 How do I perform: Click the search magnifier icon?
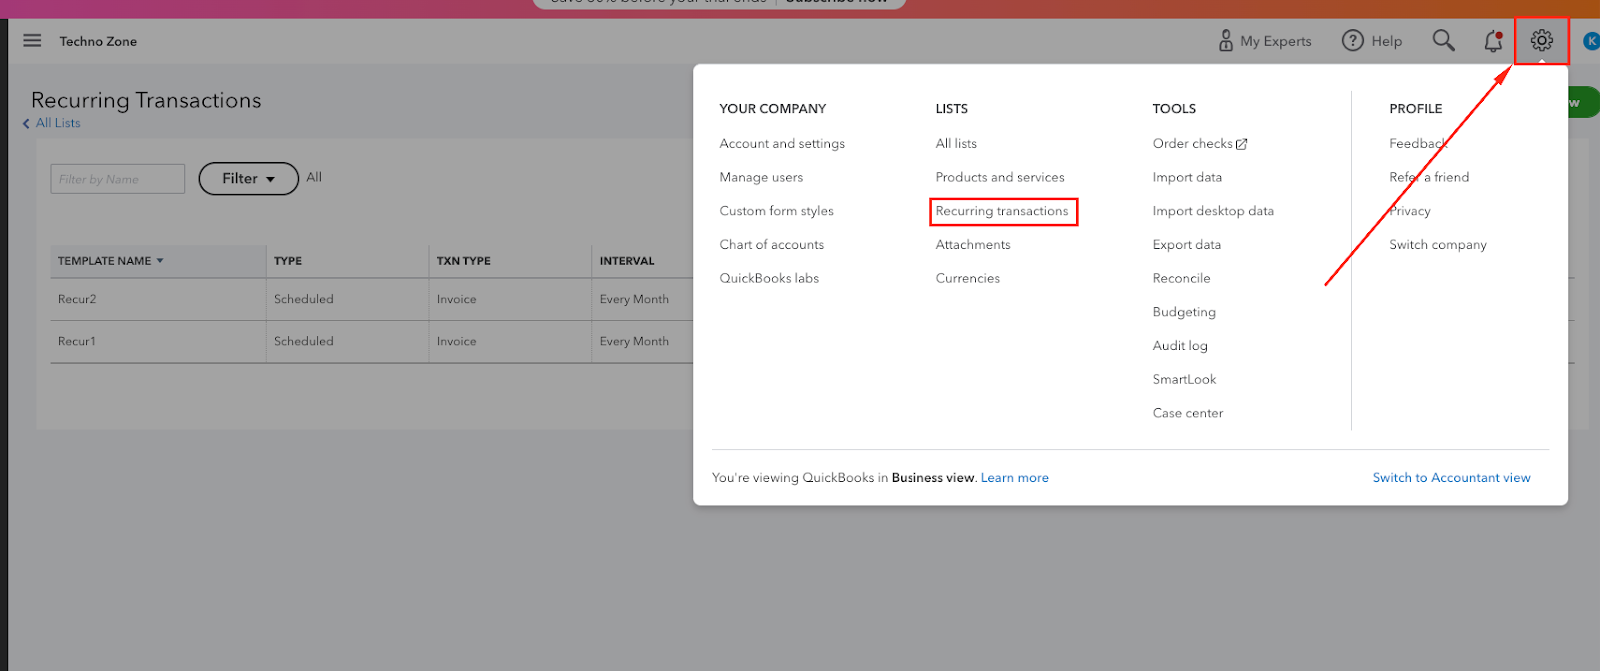(x=1443, y=41)
